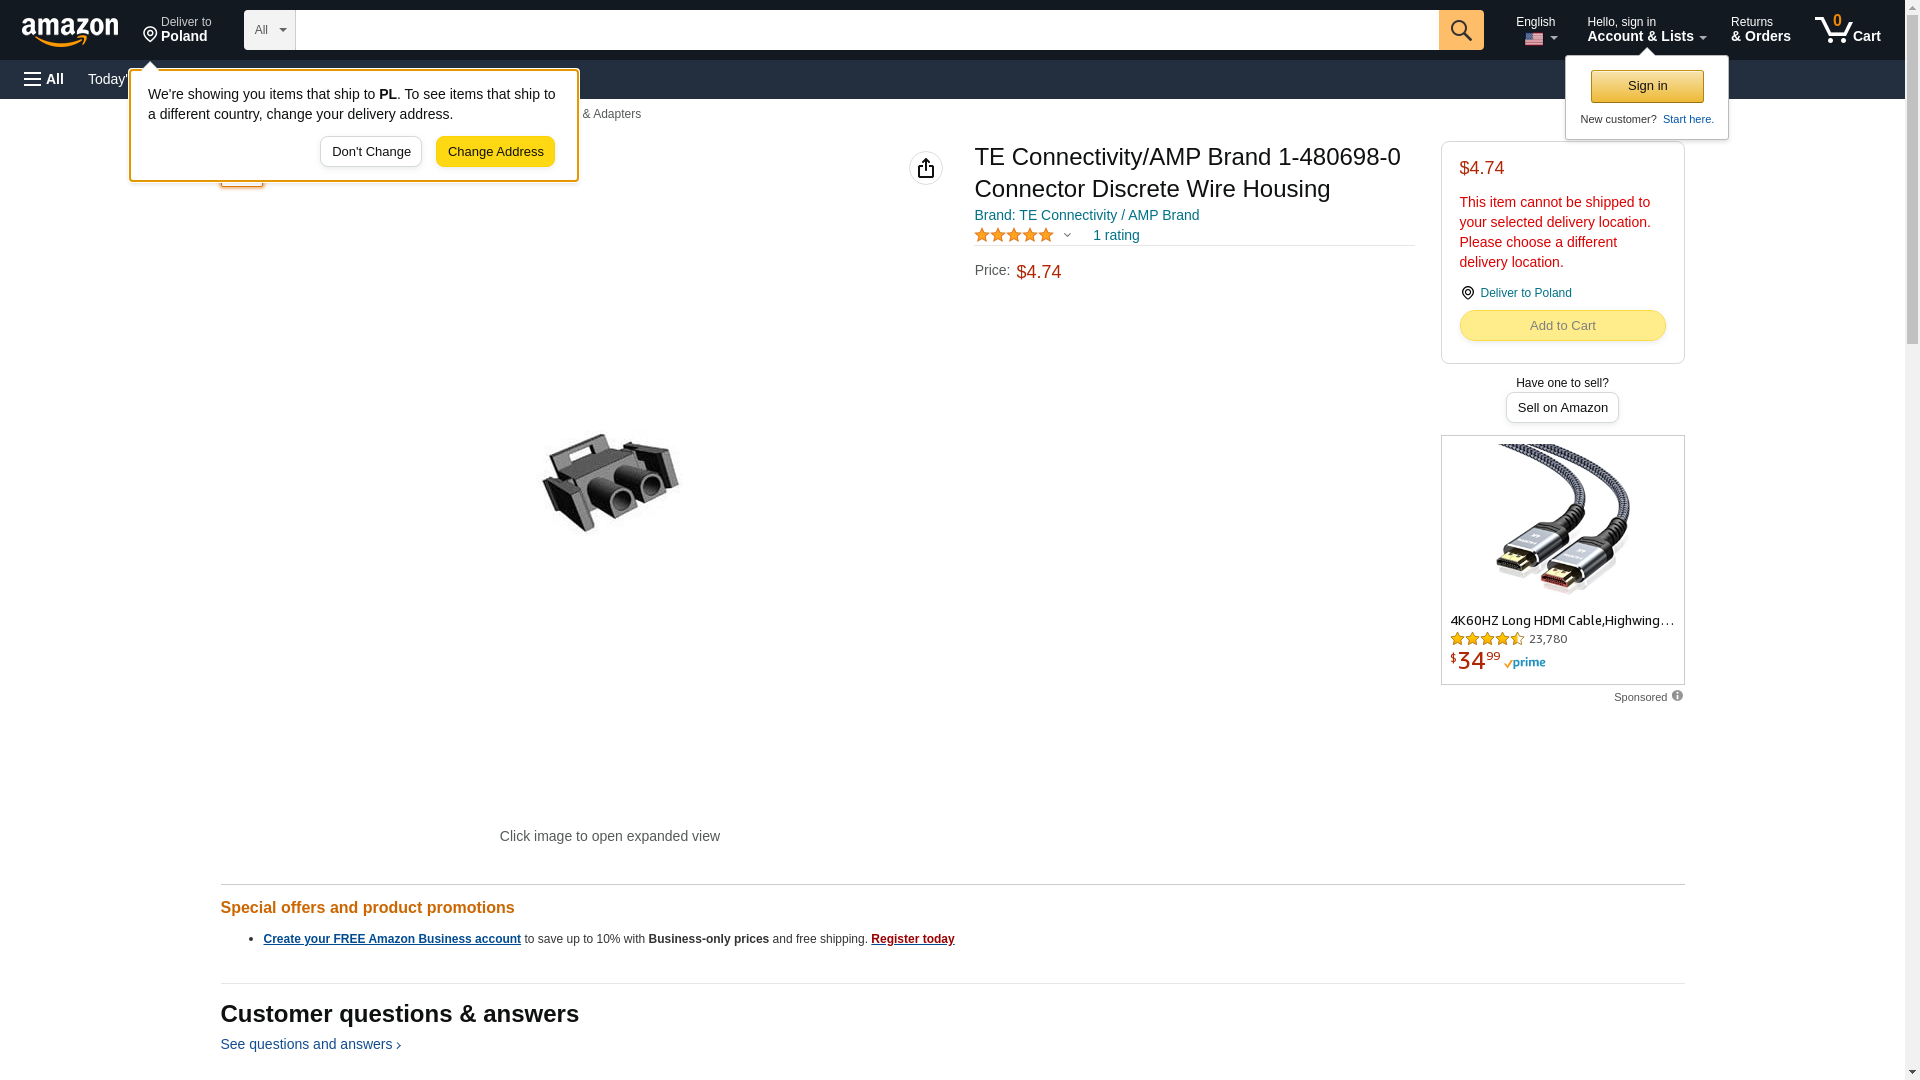Click the share icon on product image
1920x1080 pixels.
926,168
